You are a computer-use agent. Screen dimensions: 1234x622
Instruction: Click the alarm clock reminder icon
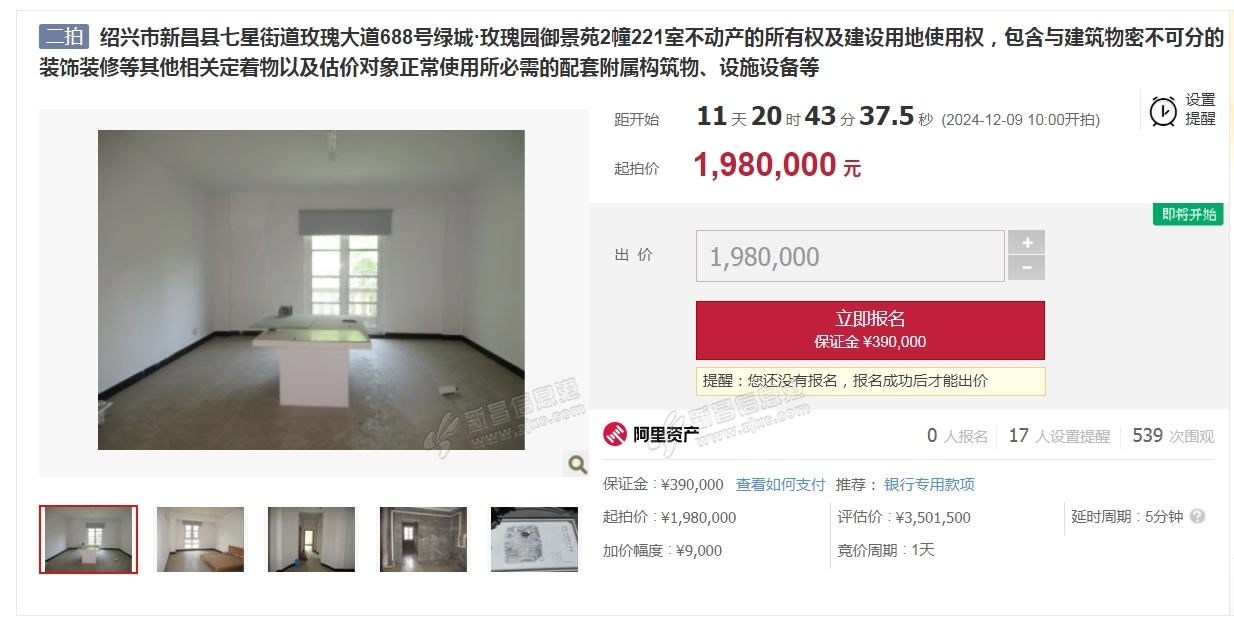tap(1163, 111)
